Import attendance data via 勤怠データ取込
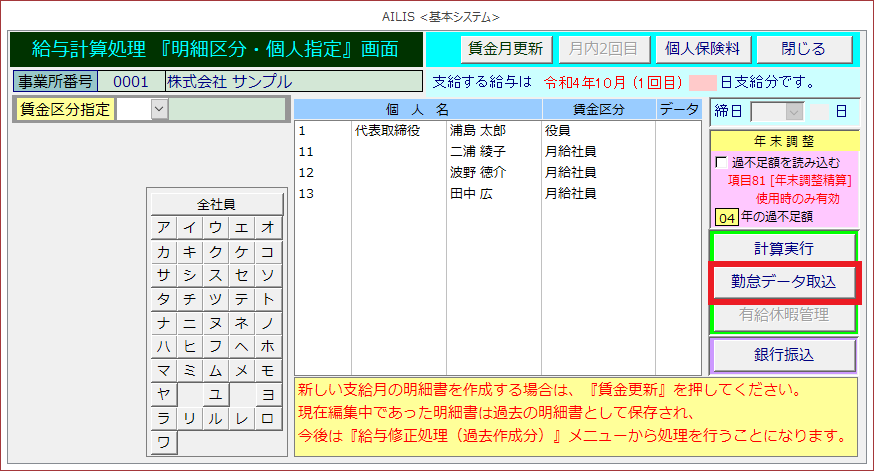 [783, 282]
